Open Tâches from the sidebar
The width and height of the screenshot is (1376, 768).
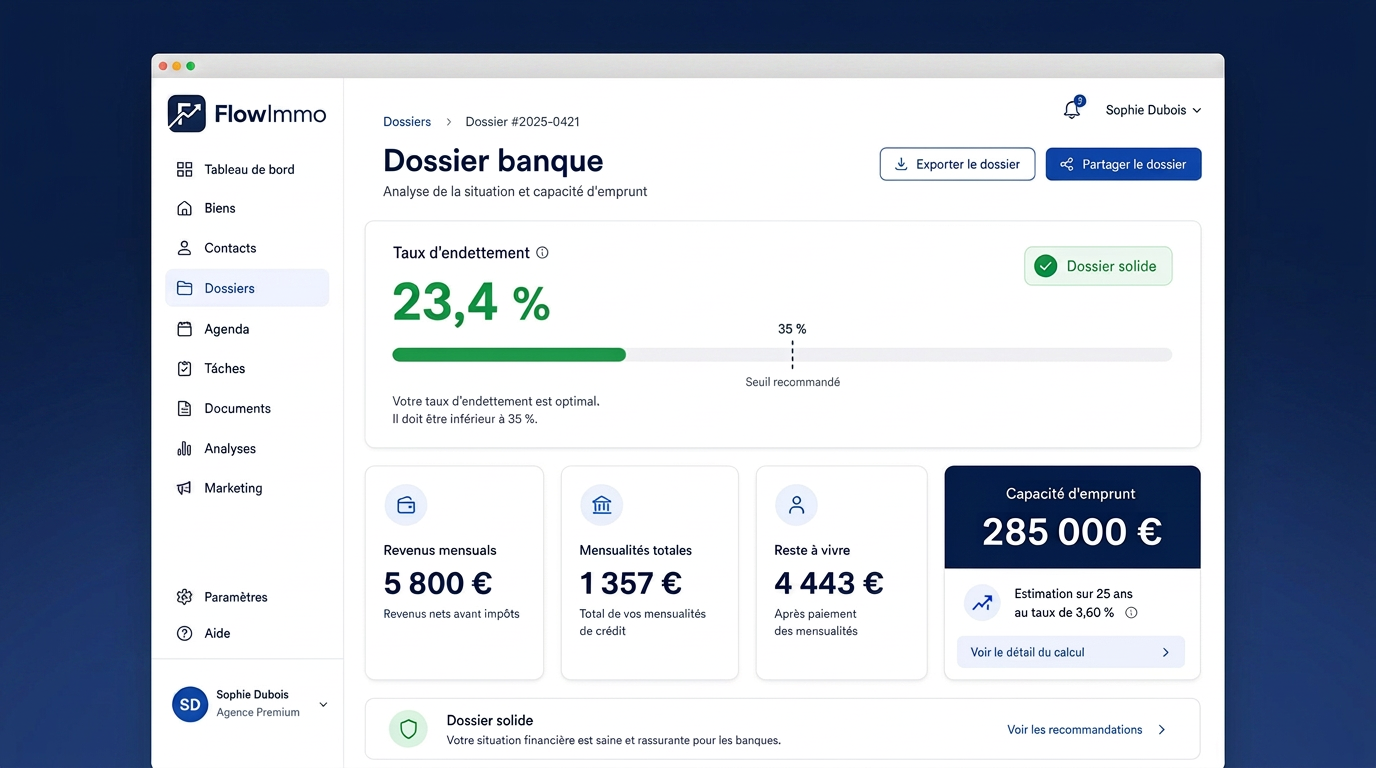(x=247, y=368)
